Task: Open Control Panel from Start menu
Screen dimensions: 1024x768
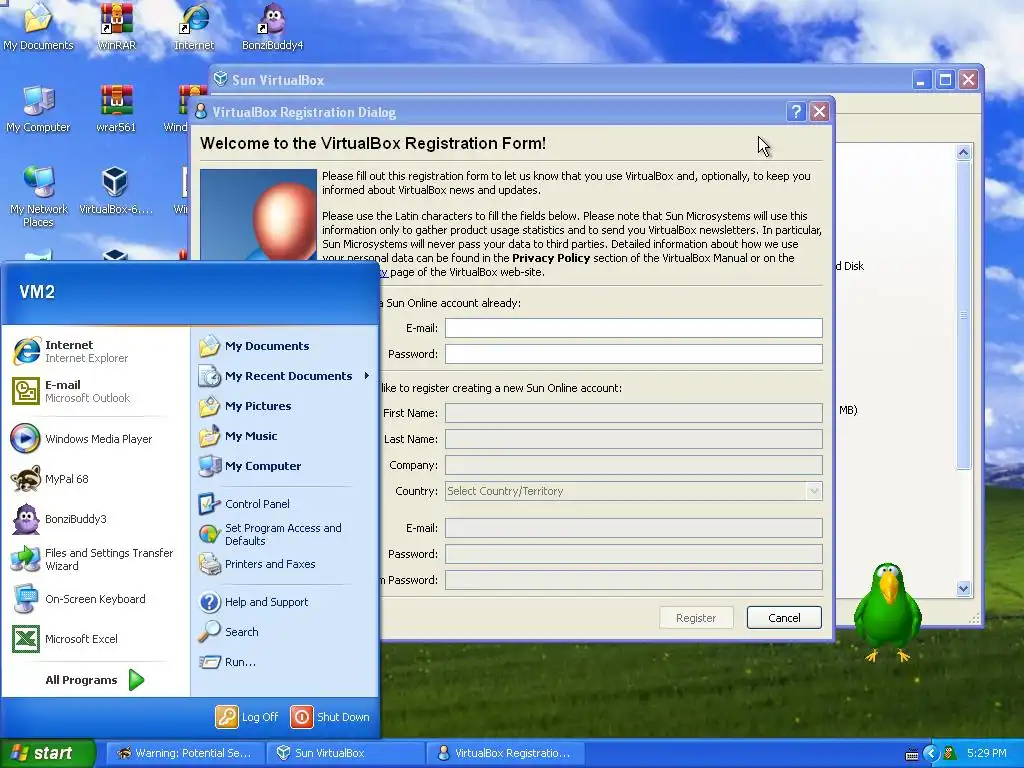Action: pyautogui.click(x=285, y=504)
